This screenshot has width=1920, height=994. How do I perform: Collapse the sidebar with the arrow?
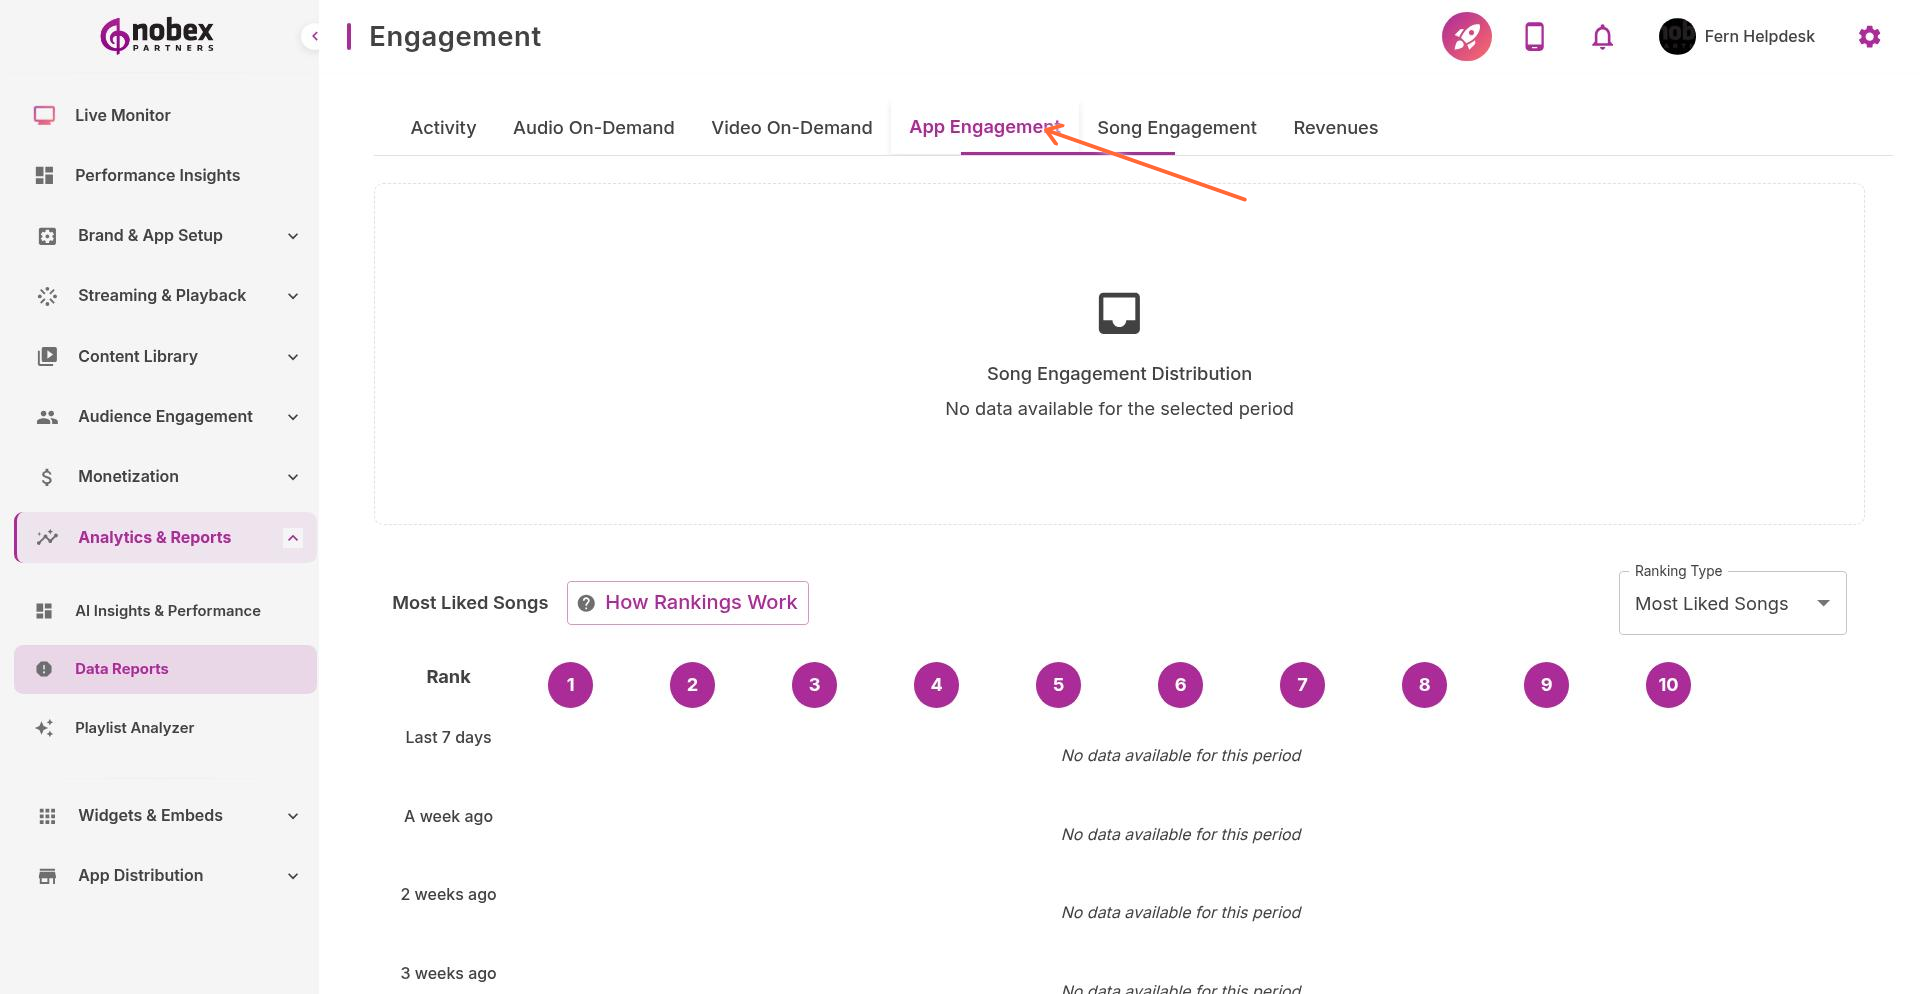pyautogui.click(x=315, y=35)
